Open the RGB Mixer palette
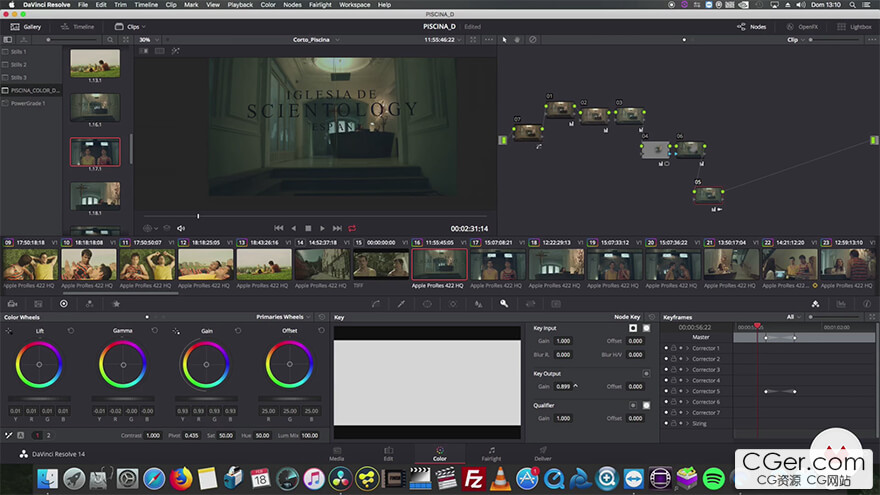This screenshot has width=880, height=495. pos(90,304)
